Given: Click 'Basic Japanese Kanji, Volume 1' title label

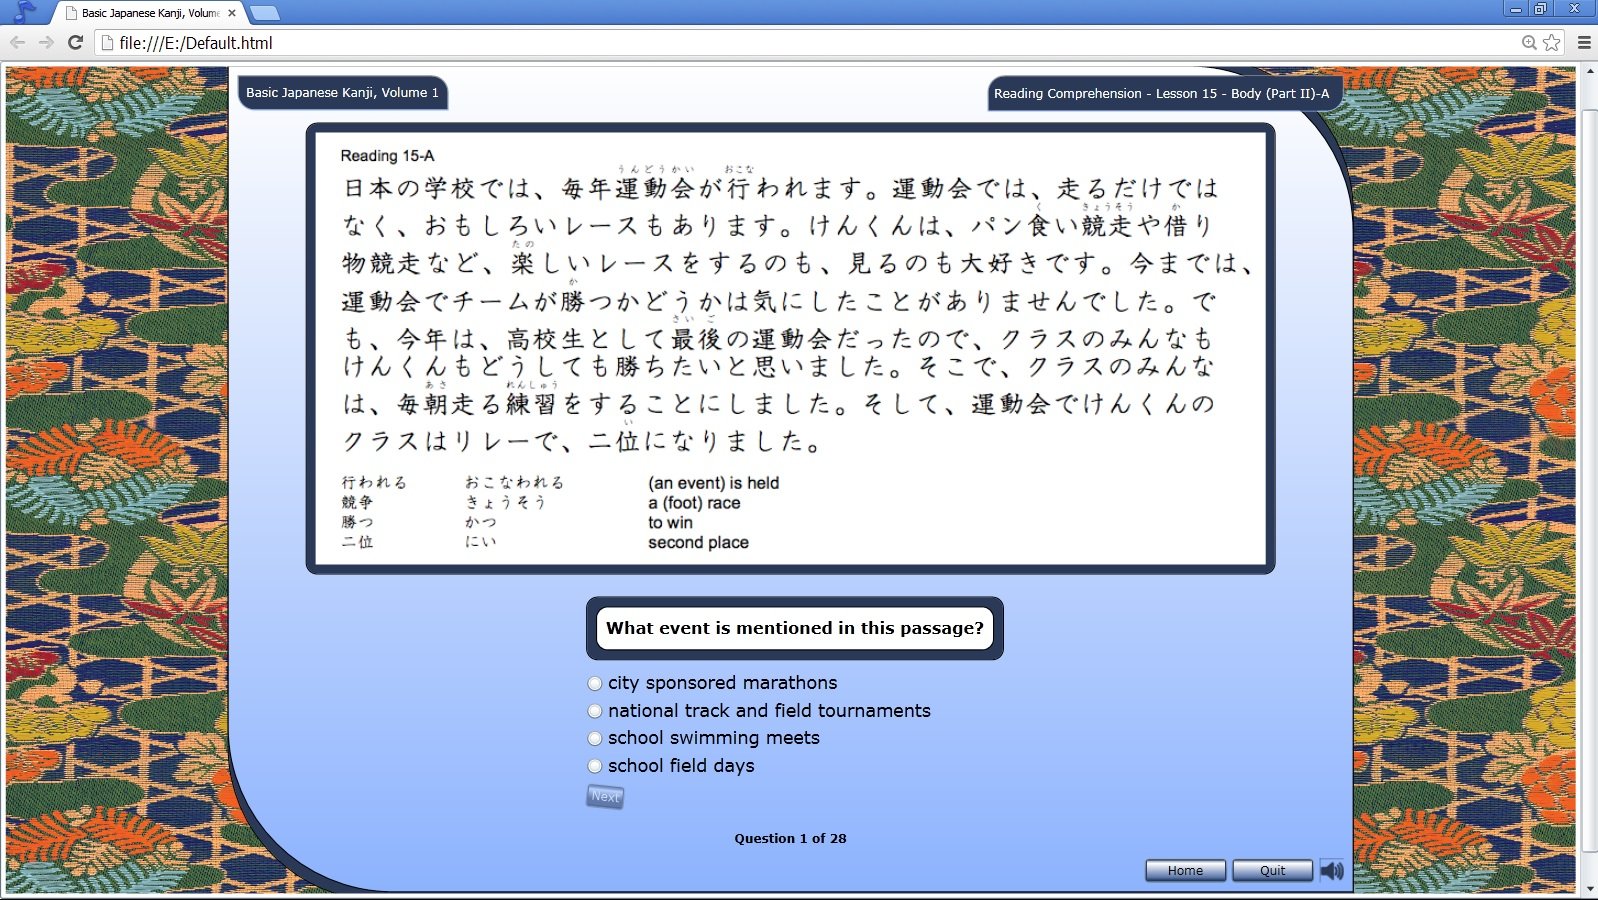Looking at the screenshot, I should click(x=342, y=92).
